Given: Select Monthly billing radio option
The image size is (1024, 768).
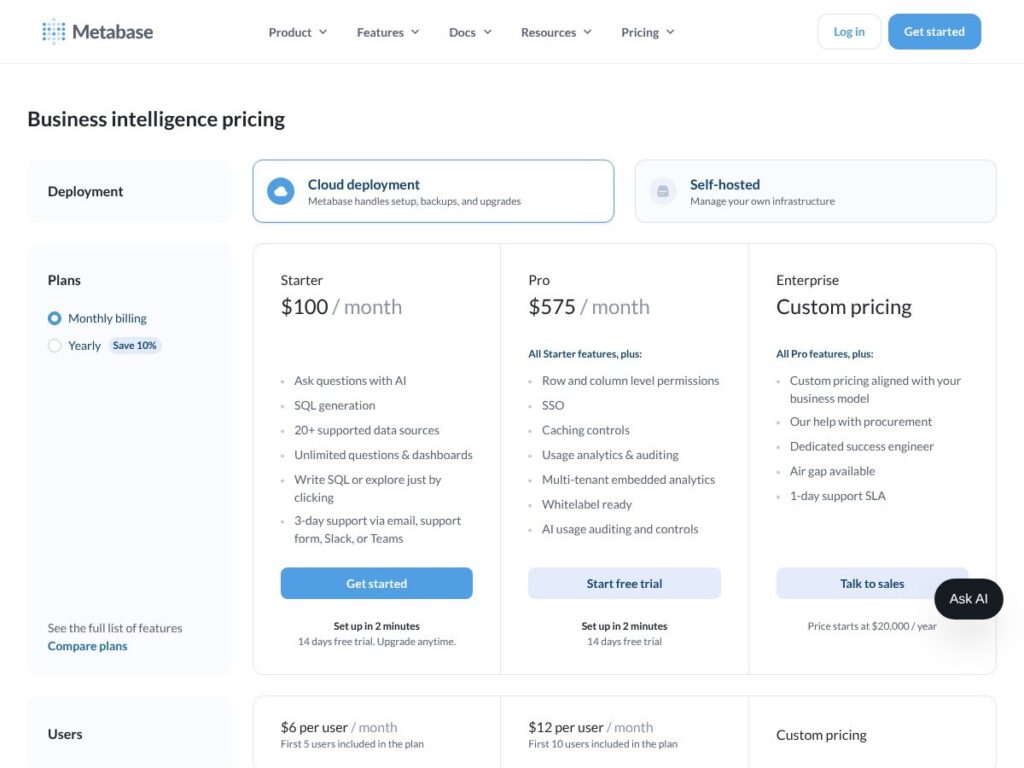Looking at the screenshot, I should (55, 318).
